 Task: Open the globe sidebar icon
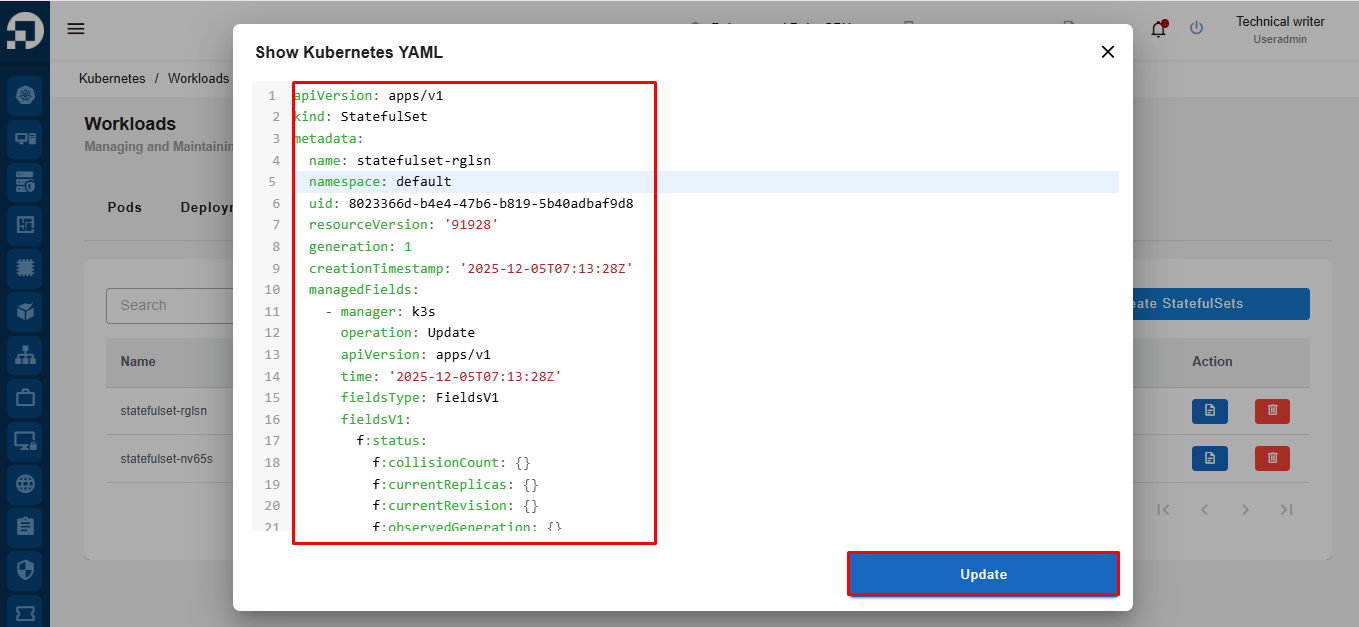pos(25,483)
